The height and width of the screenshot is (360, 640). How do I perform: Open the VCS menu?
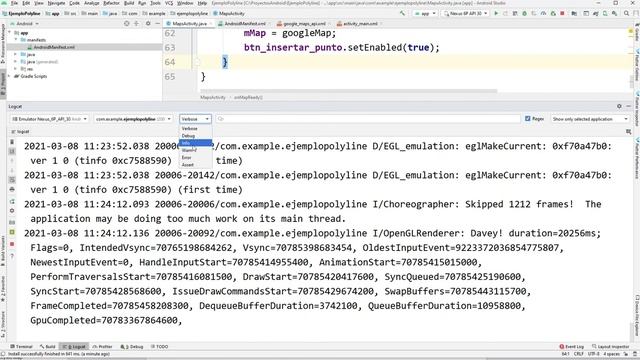click(x=169, y=3)
